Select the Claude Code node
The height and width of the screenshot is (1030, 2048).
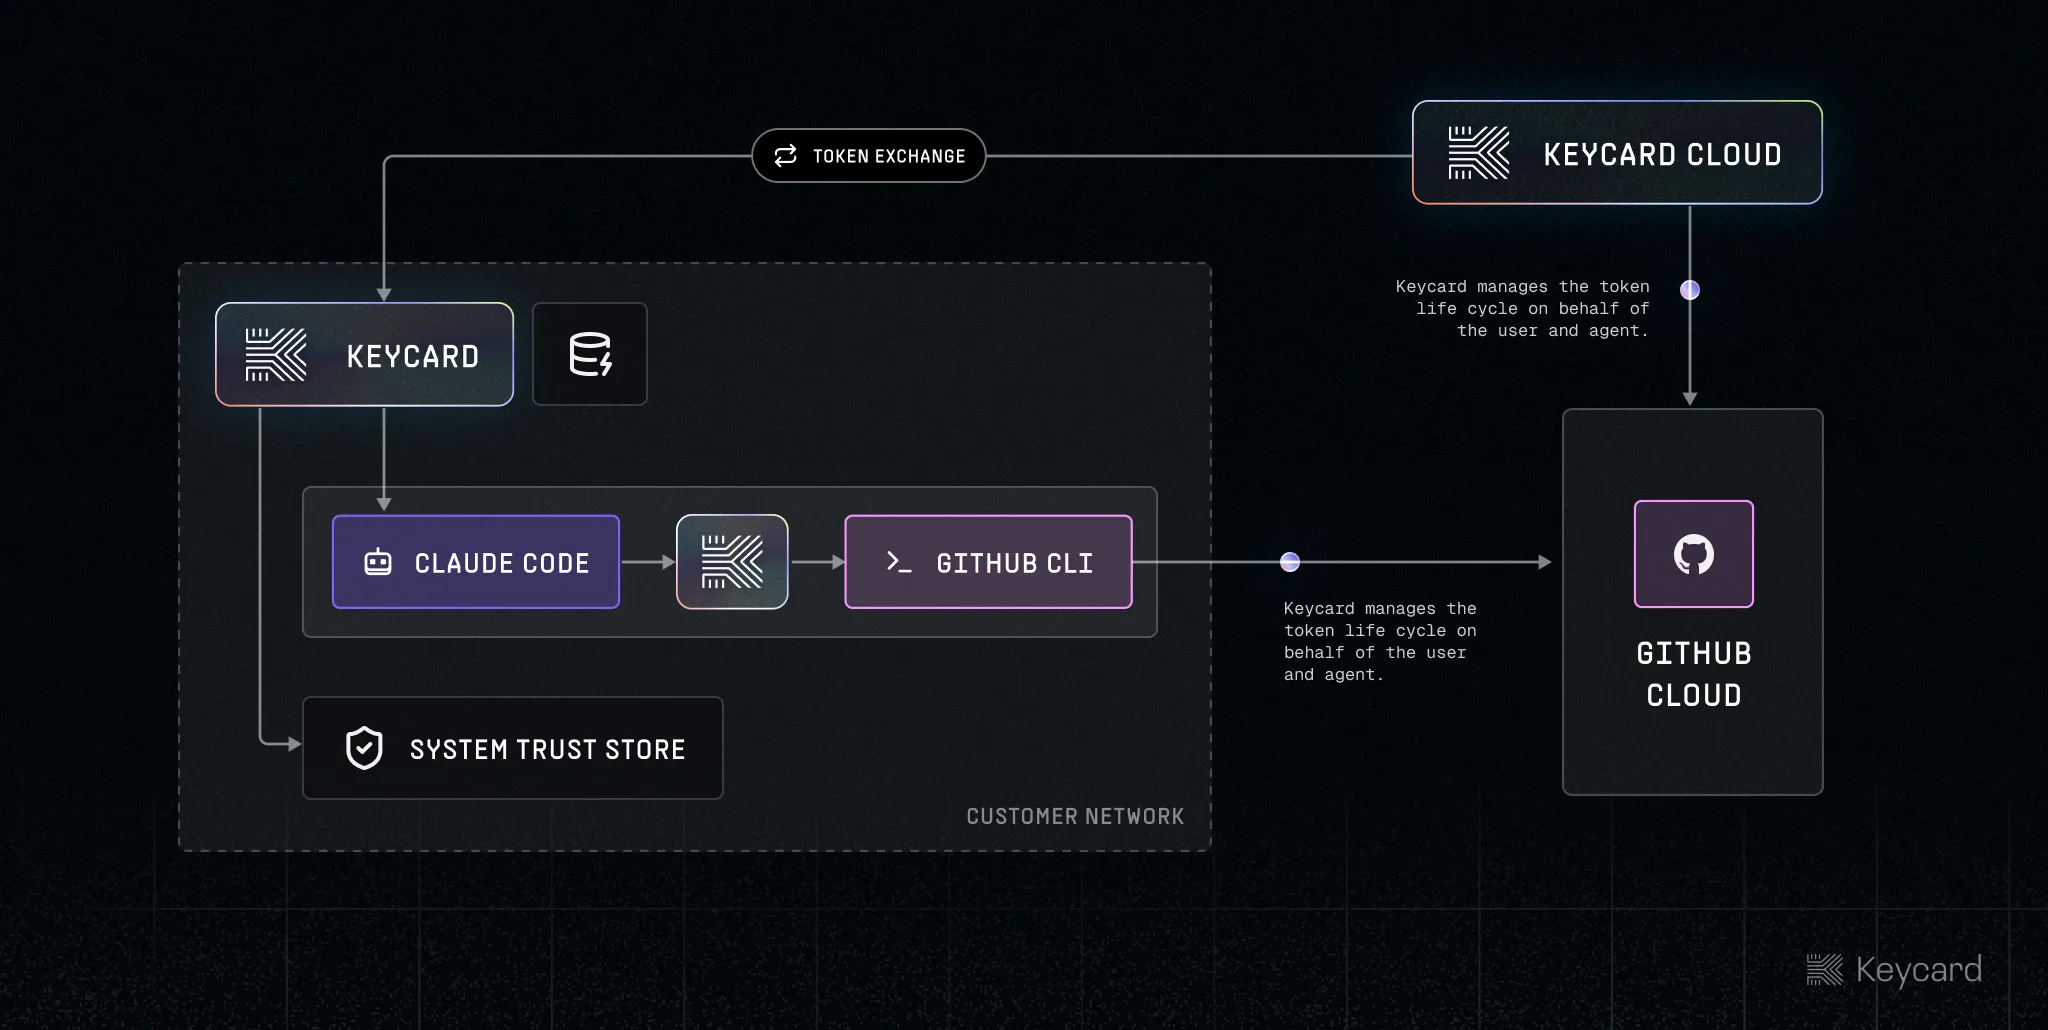click(475, 562)
